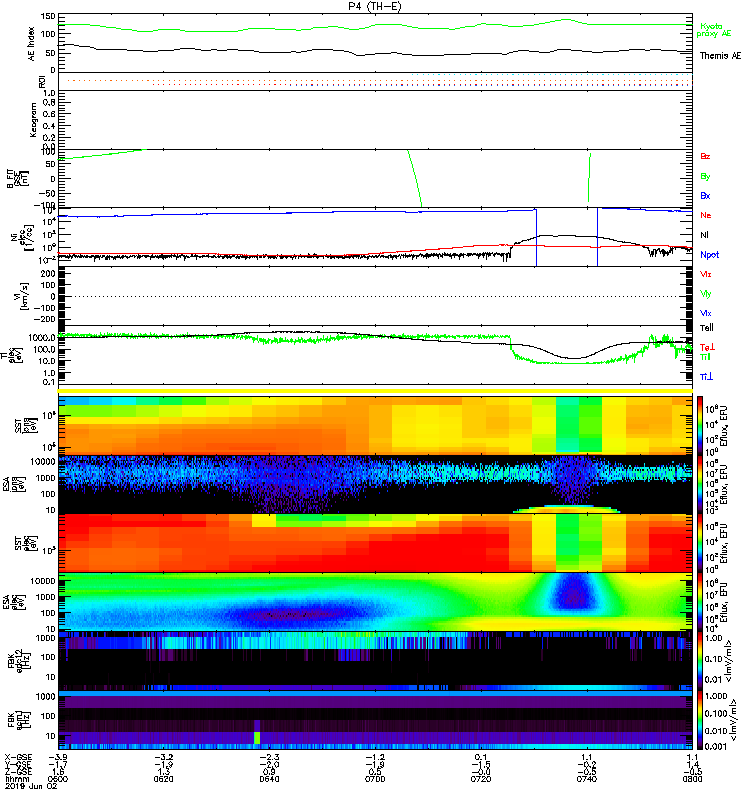This screenshot has width=750, height=800.
Task: Click the ESA electrons [eV] axis label
Action: tap(13, 602)
